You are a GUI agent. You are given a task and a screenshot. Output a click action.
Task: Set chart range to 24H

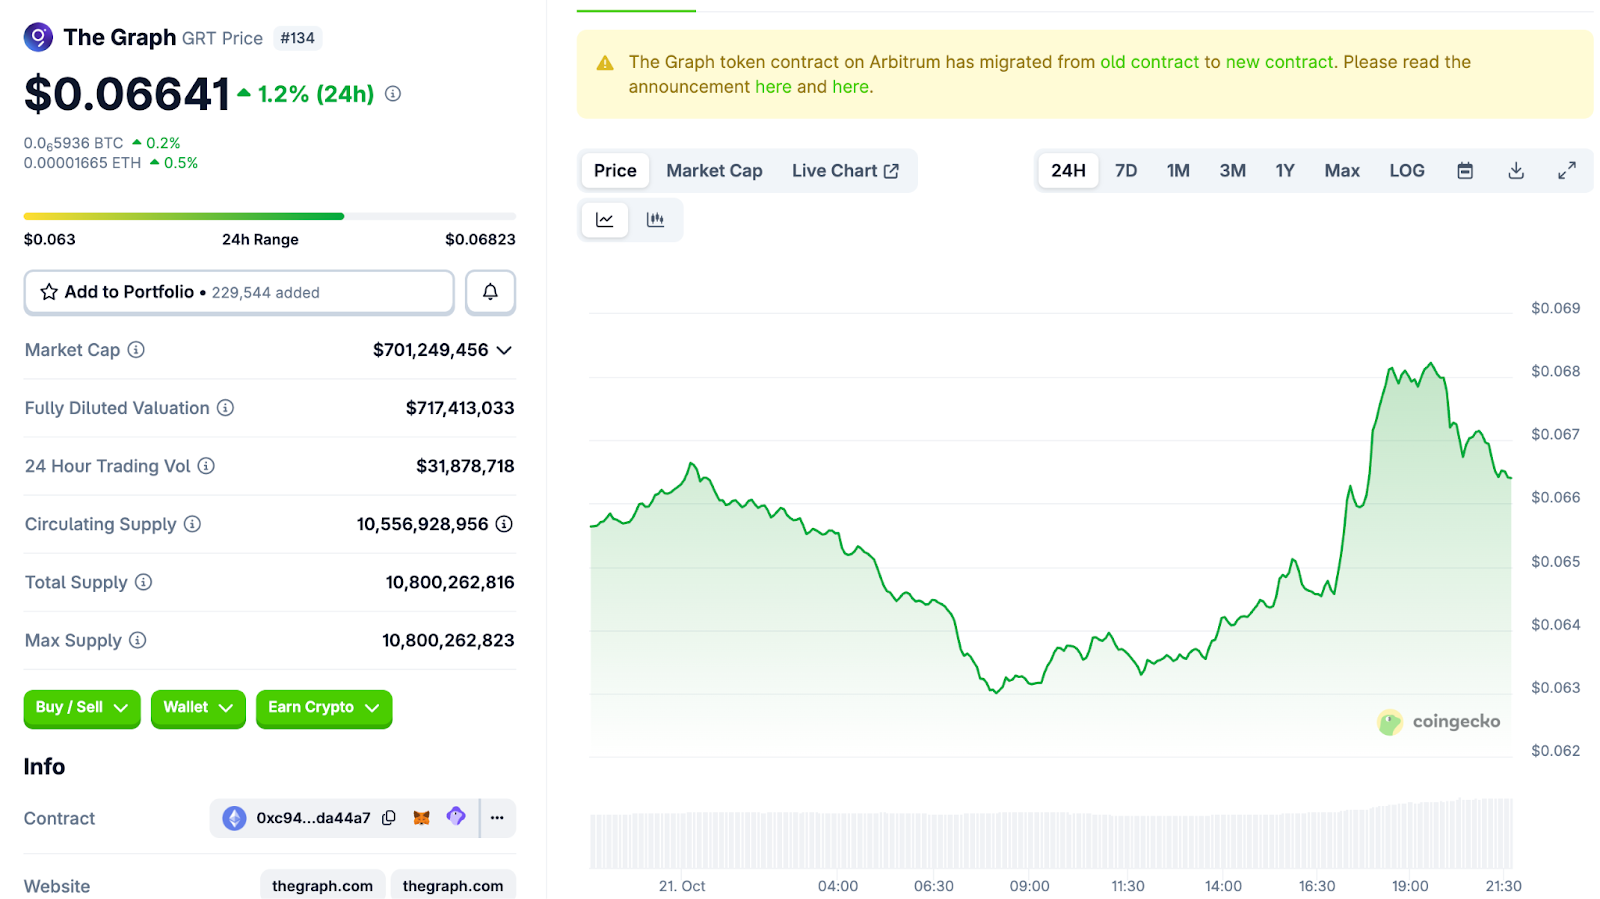(1068, 171)
